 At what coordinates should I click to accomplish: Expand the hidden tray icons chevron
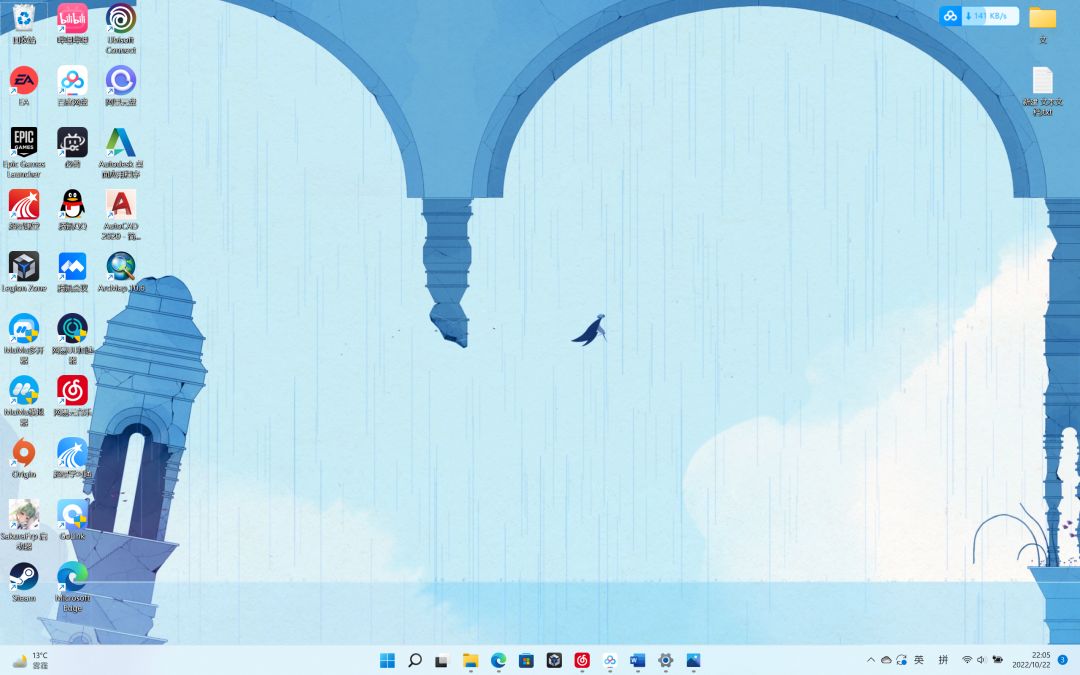click(871, 660)
